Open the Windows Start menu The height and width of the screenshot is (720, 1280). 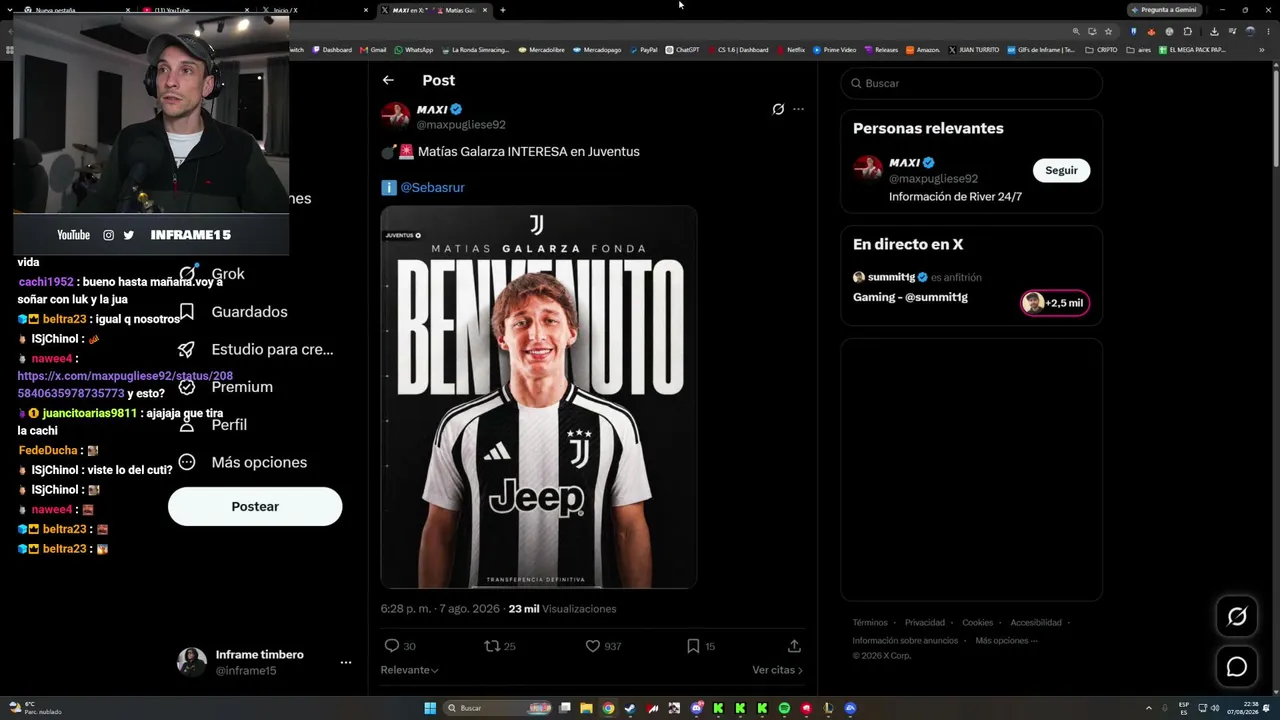point(430,708)
